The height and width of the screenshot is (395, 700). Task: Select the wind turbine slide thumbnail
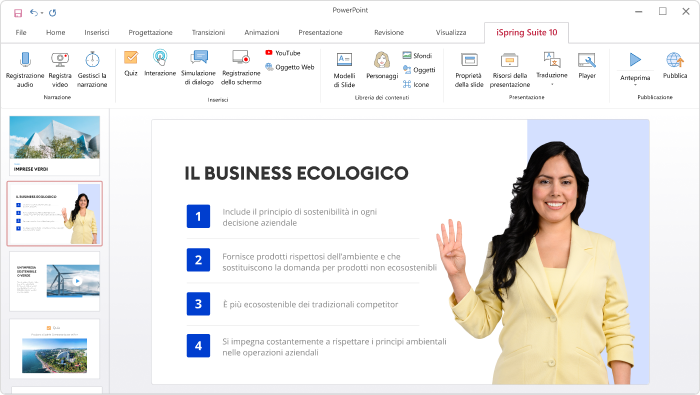(x=54, y=281)
